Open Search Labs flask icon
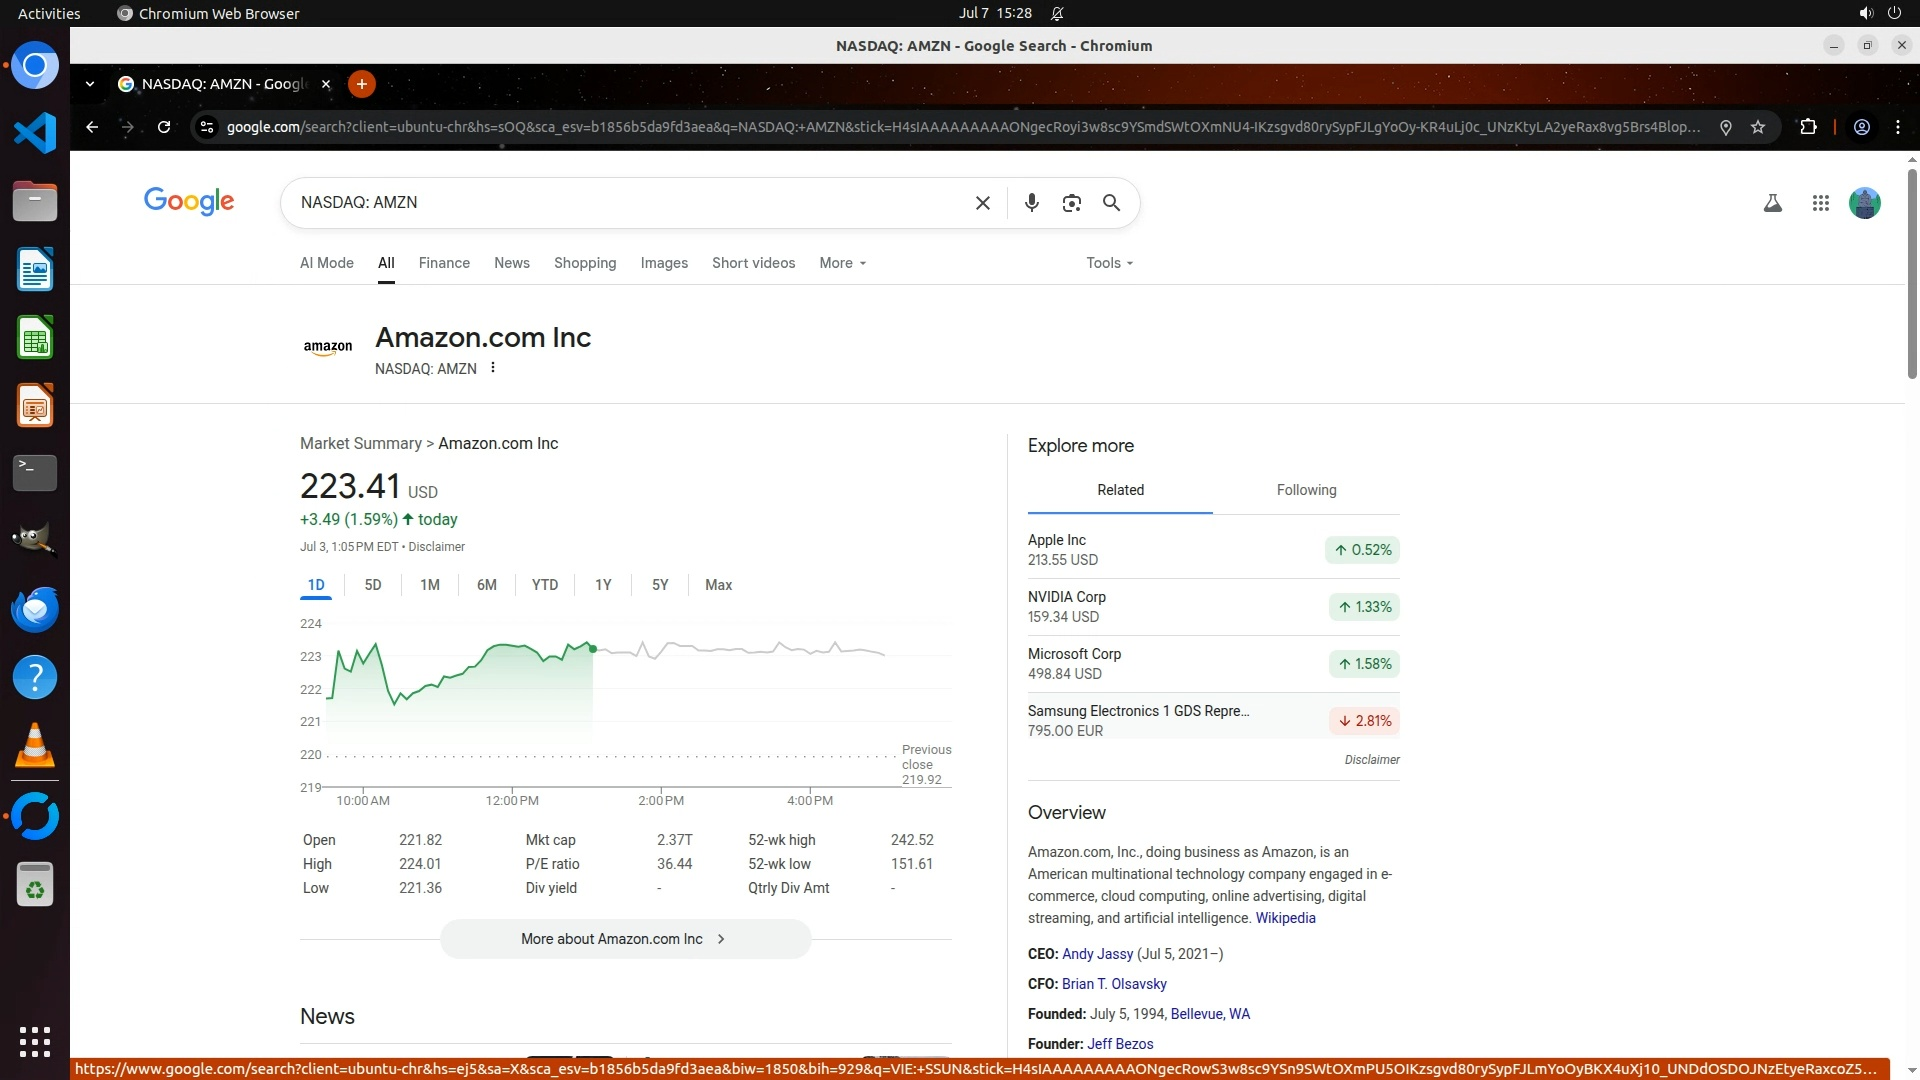1920x1080 pixels. point(1772,203)
